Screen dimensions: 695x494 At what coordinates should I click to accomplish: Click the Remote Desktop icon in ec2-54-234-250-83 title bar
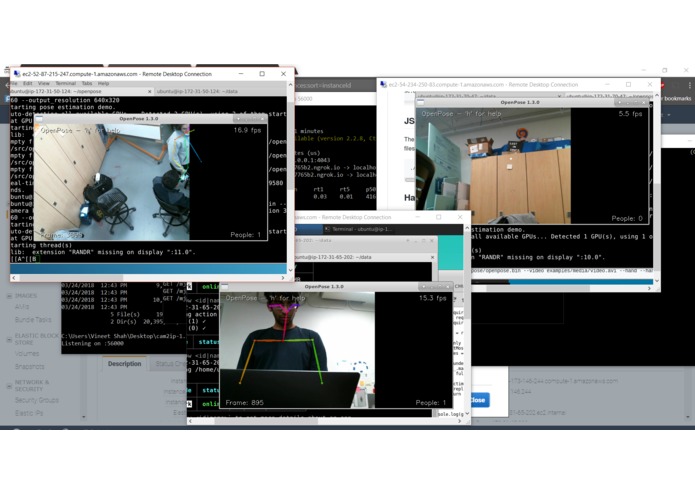point(383,84)
